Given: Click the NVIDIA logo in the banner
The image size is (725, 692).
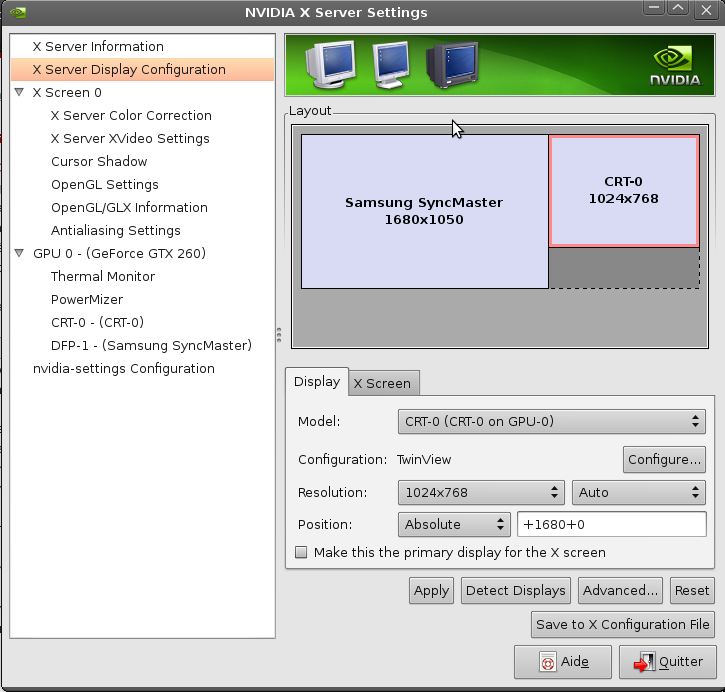Looking at the screenshot, I should coord(676,65).
